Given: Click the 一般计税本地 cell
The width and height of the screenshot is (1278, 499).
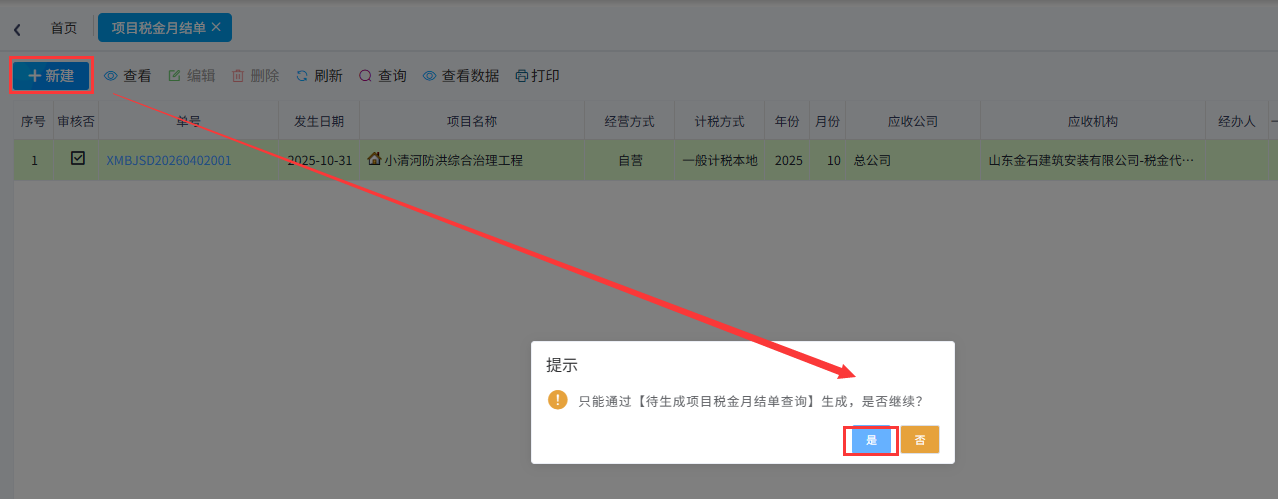Looking at the screenshot, I should tap(720, 160).
